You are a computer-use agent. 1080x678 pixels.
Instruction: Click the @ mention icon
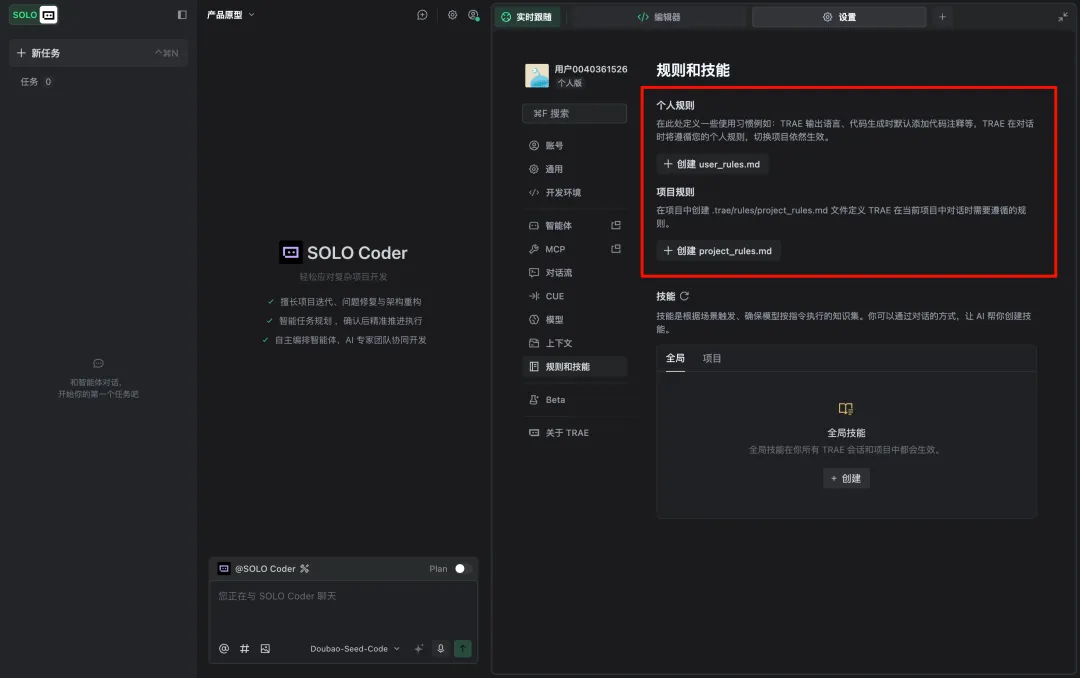pyautogui.click(x=223, y=648)
